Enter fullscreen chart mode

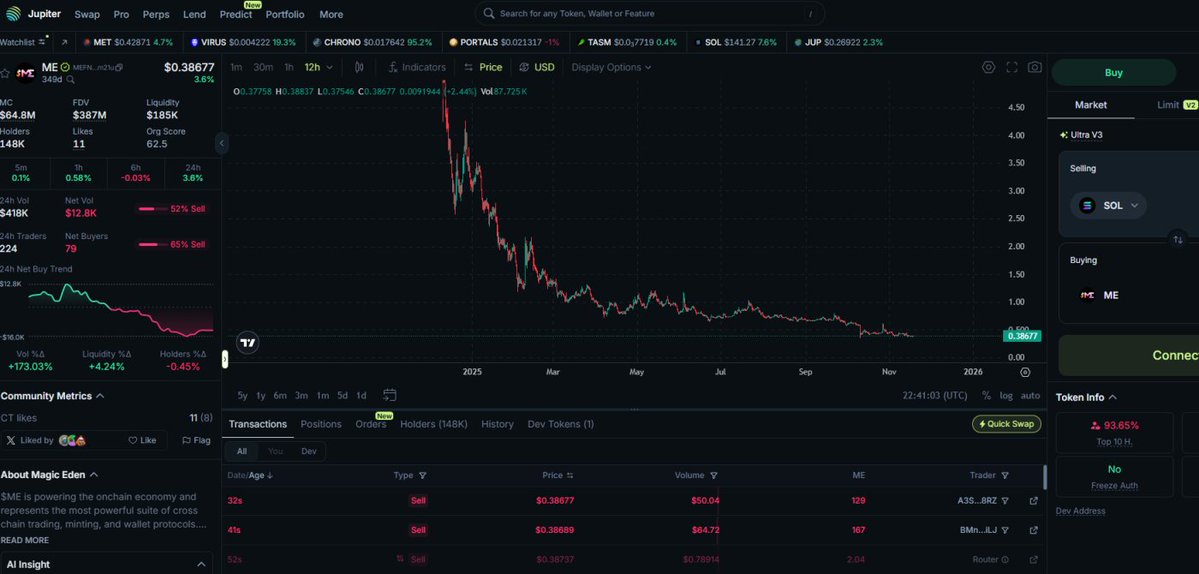[1012, 67]
